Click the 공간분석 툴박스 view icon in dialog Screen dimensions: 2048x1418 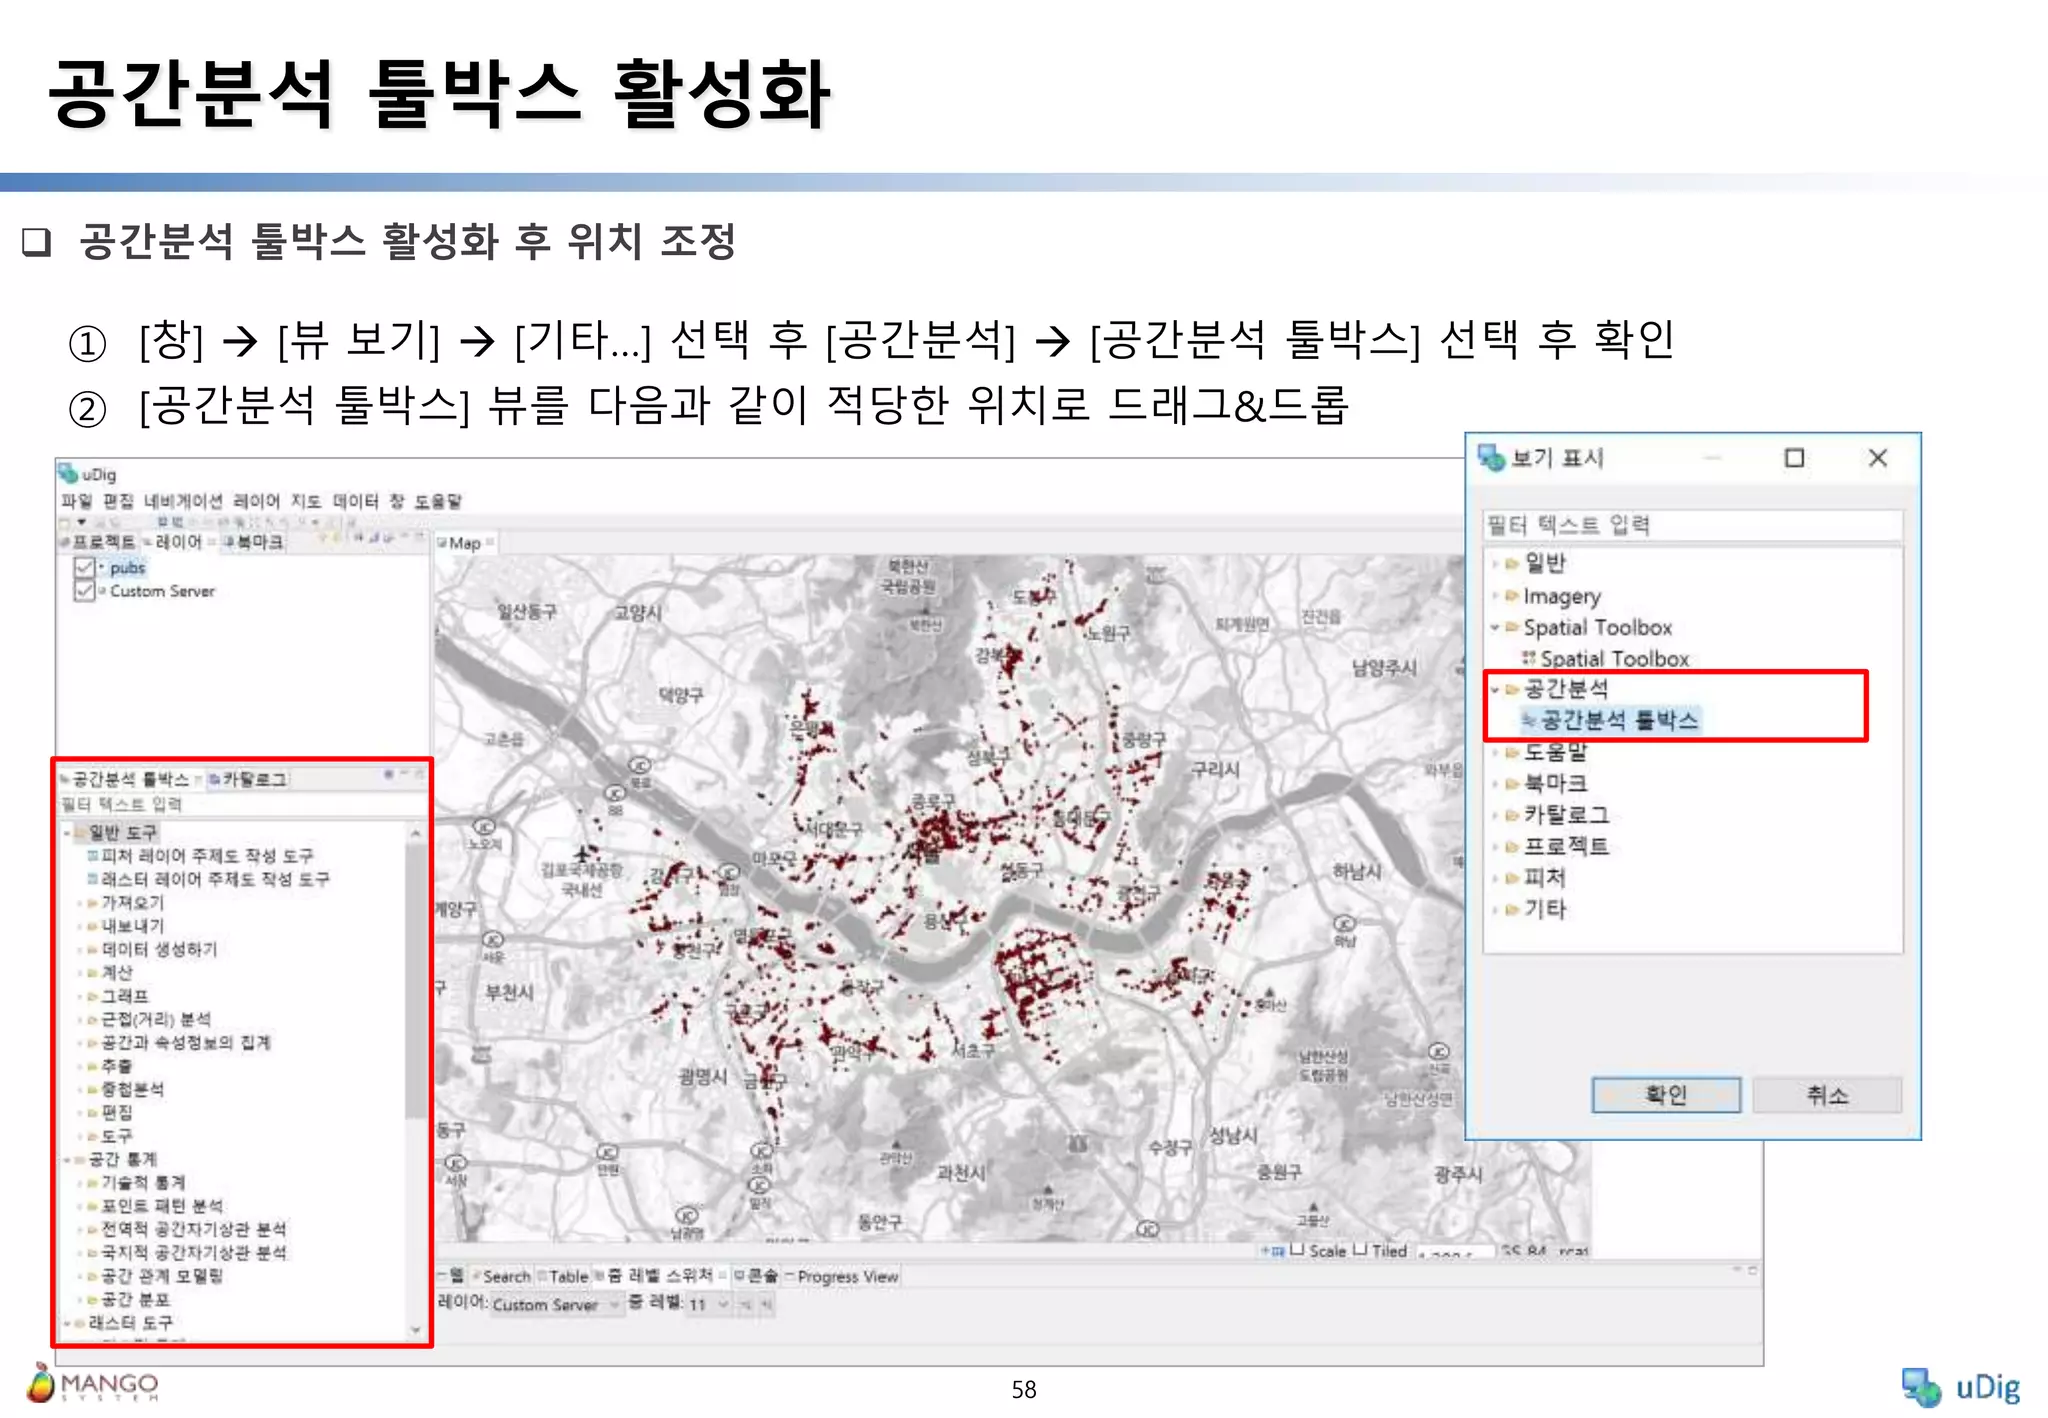1528,720
